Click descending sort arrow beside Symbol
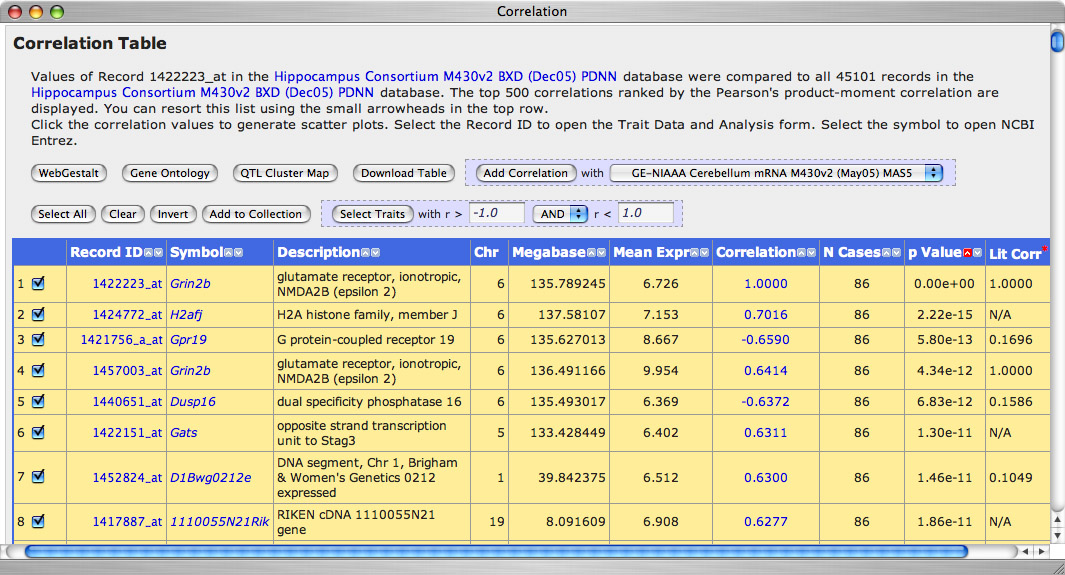Screen dimensions: 1065x575 point(238,253)
